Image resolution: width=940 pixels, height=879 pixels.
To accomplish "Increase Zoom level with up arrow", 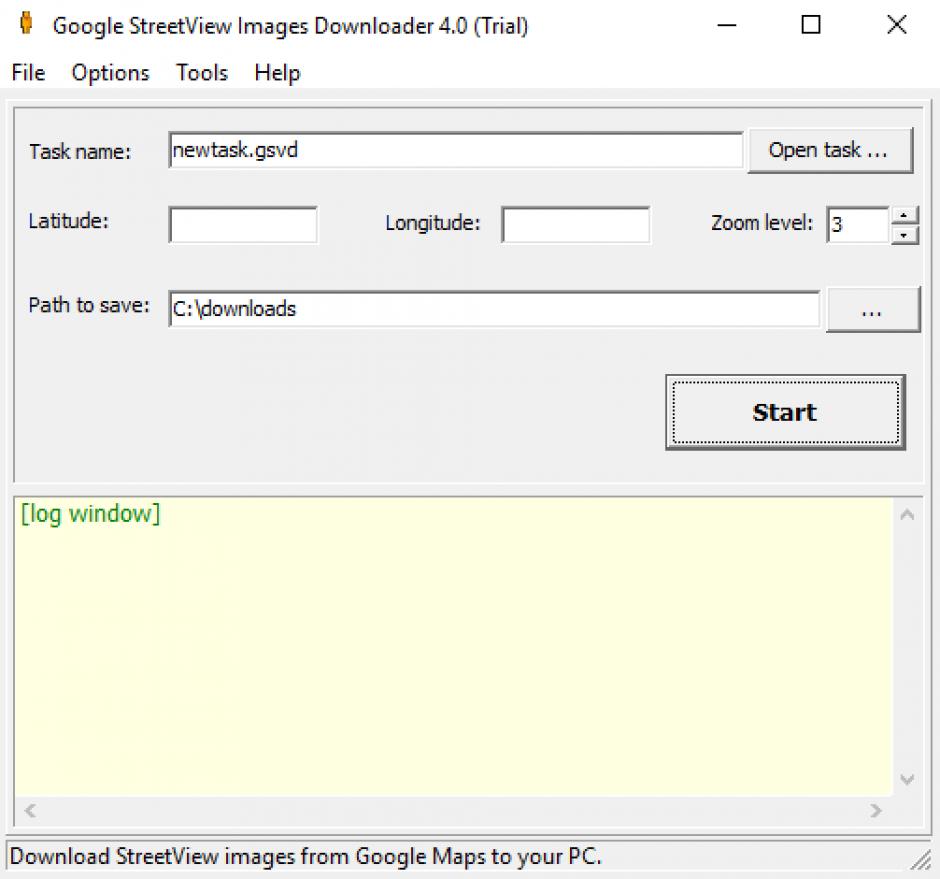I will (905, 215).
